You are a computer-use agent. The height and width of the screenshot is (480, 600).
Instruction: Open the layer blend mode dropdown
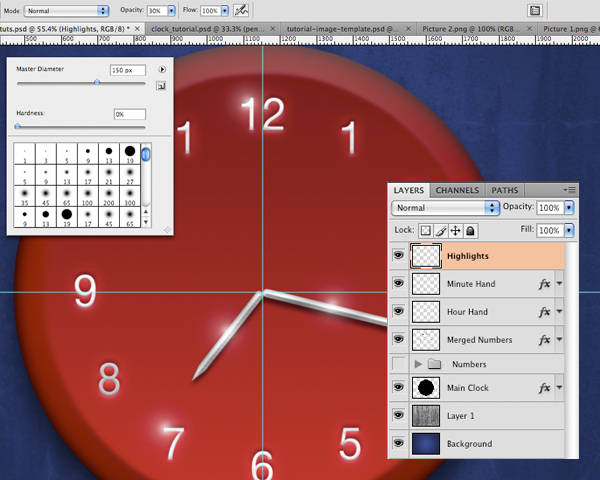[x=445, y=208]
